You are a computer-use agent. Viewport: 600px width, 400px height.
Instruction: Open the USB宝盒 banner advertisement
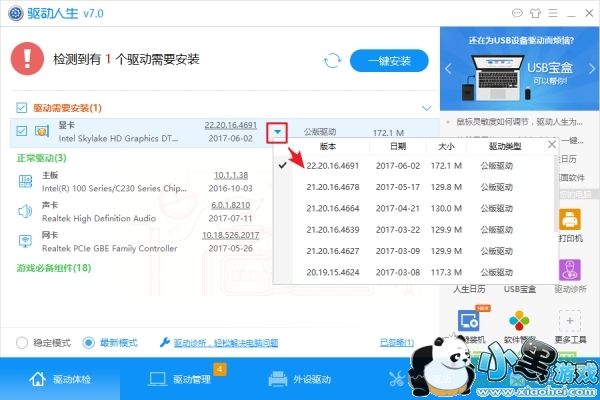click(x=520, y=69)
